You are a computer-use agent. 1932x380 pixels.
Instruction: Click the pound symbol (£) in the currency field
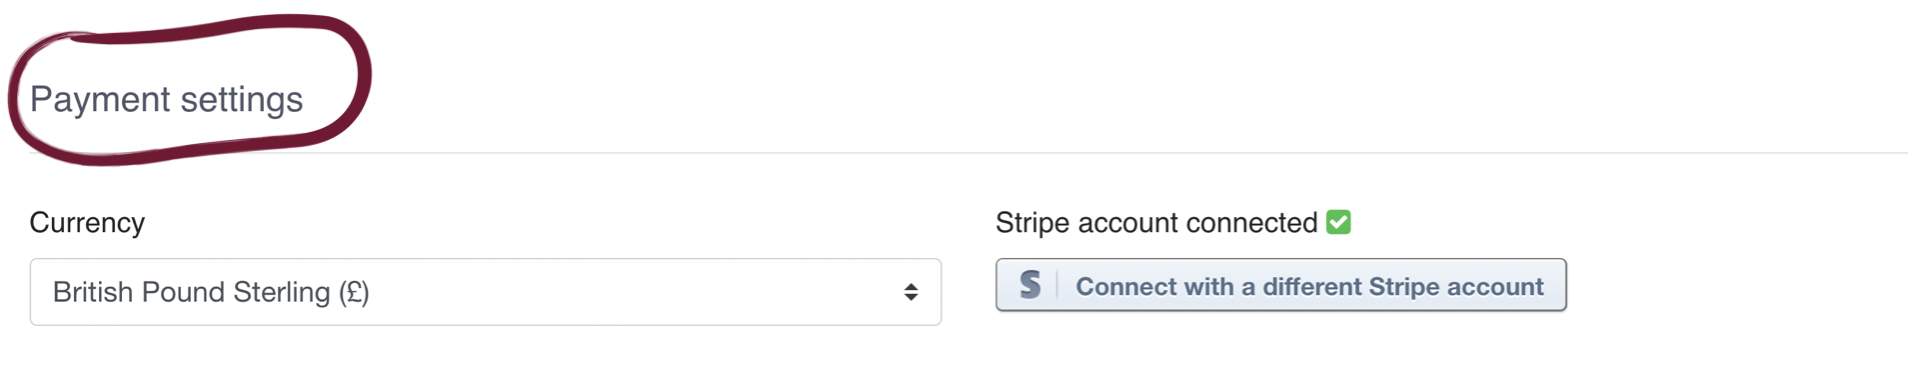(354, 292)
